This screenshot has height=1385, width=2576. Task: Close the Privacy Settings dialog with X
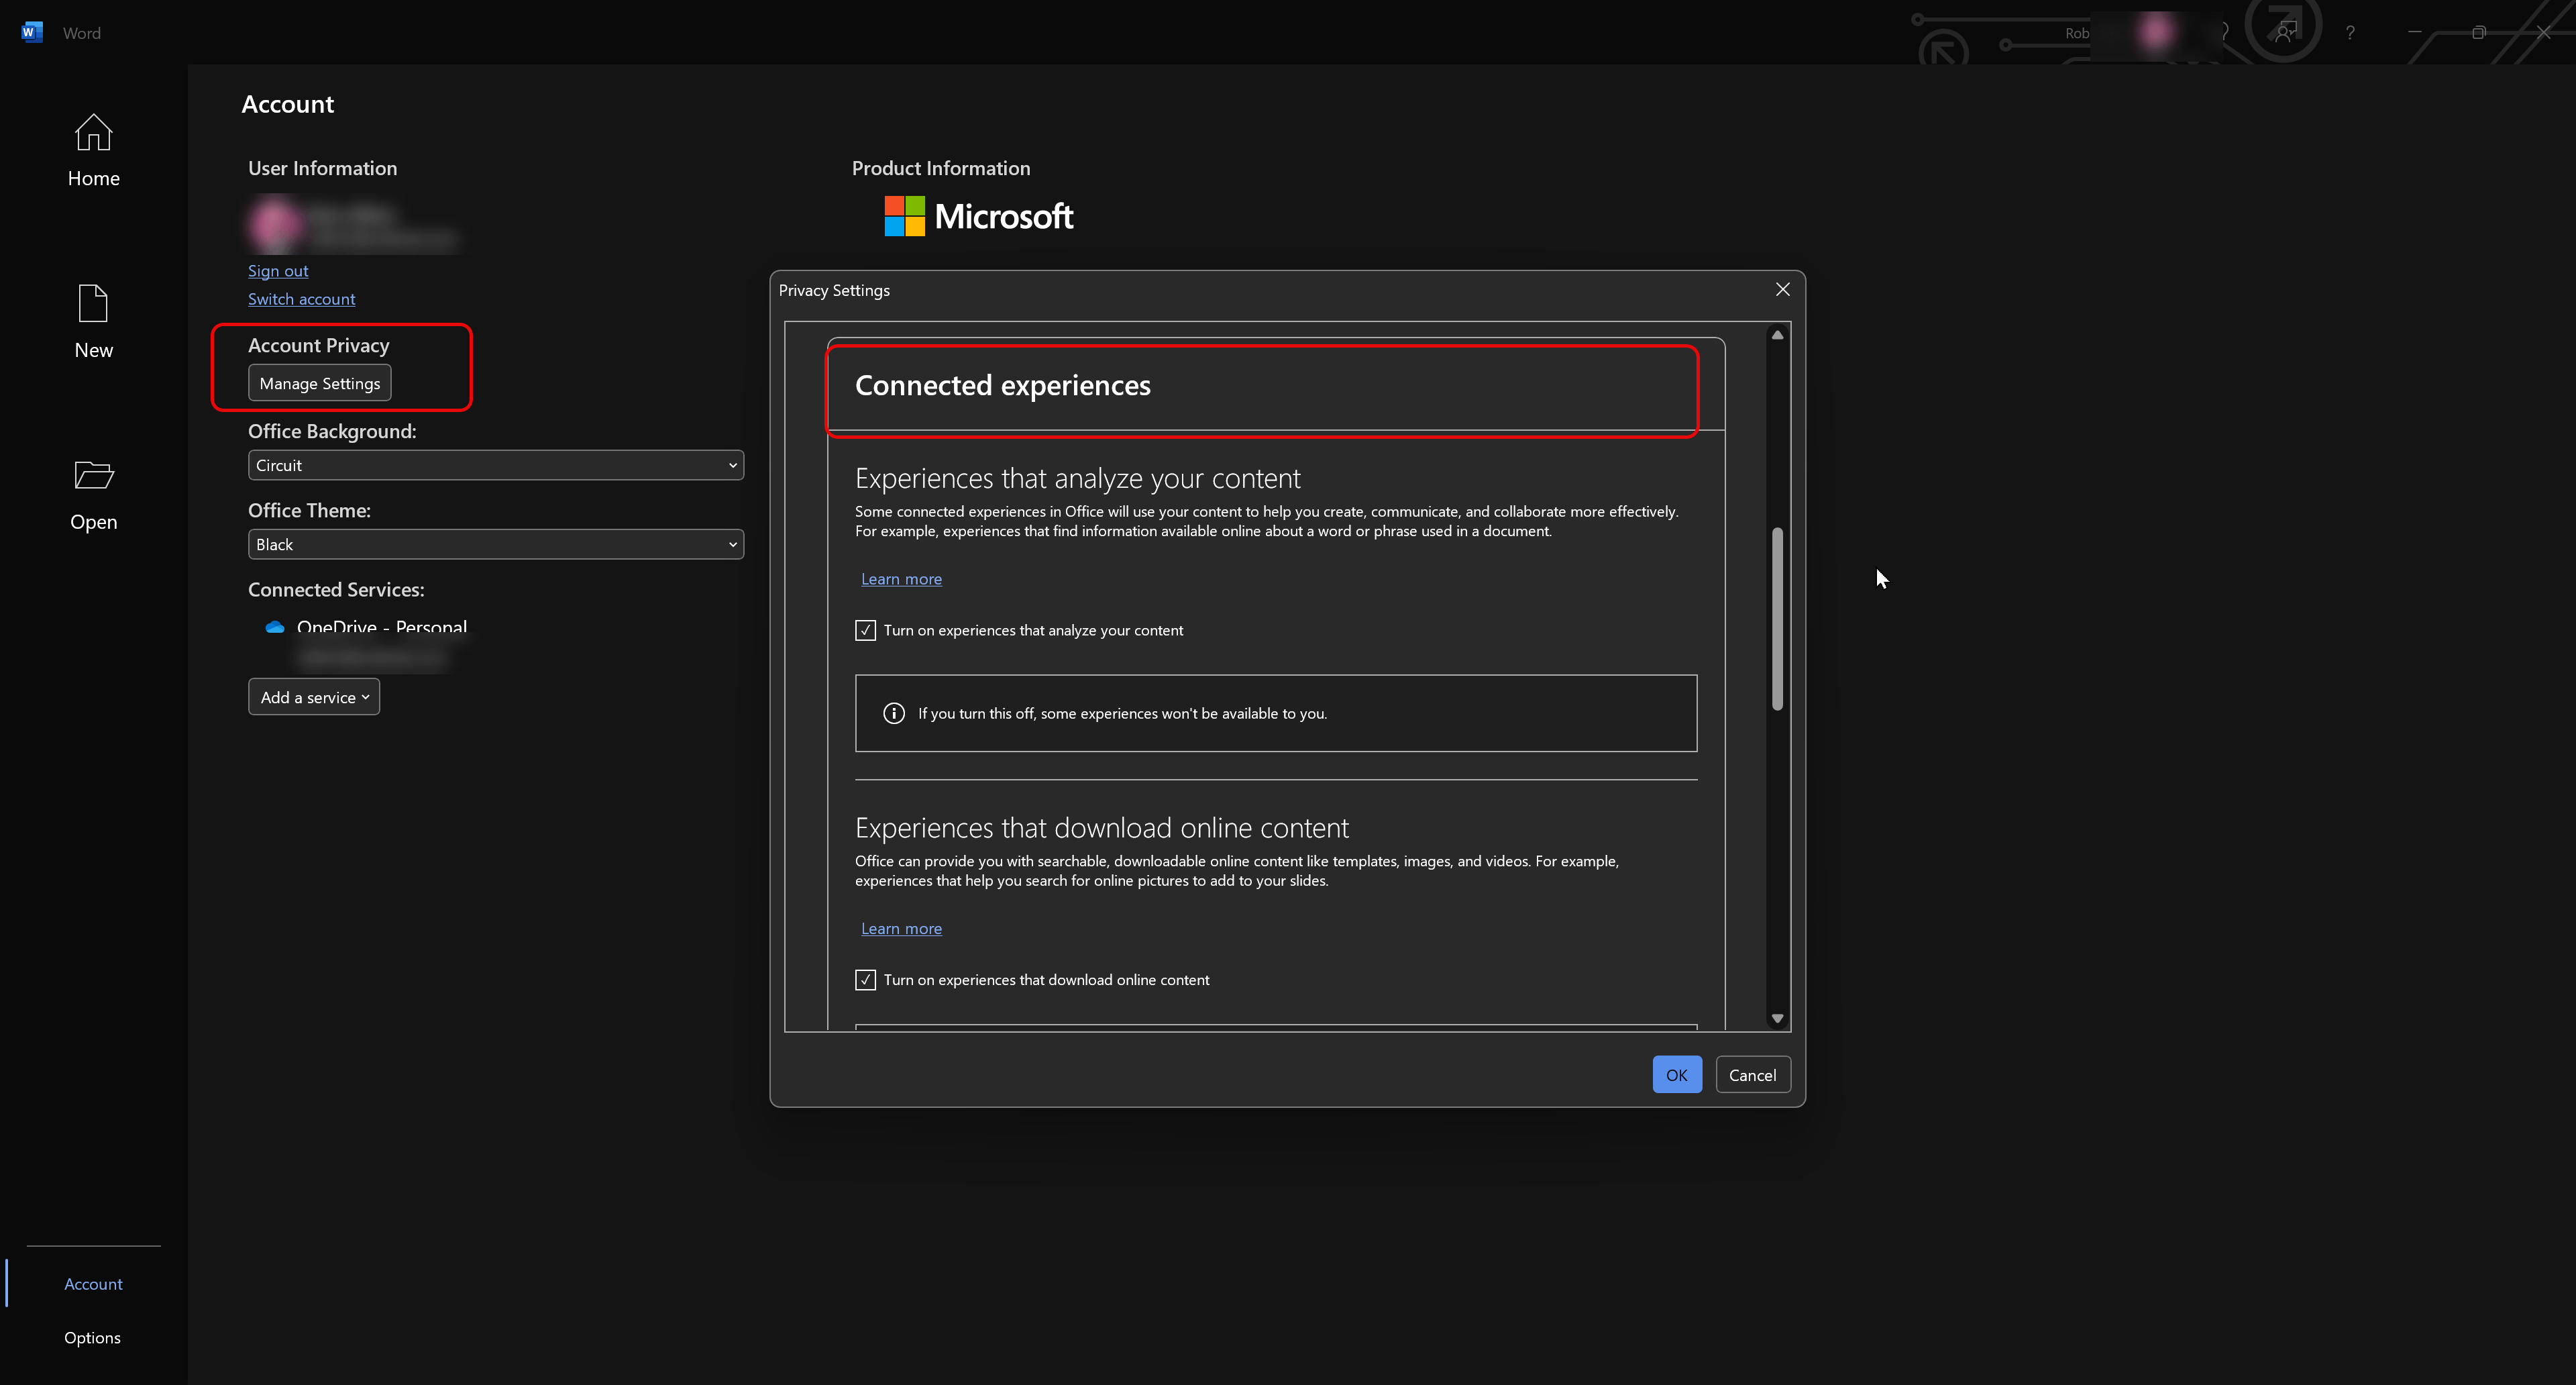[x=1782, y=289]
